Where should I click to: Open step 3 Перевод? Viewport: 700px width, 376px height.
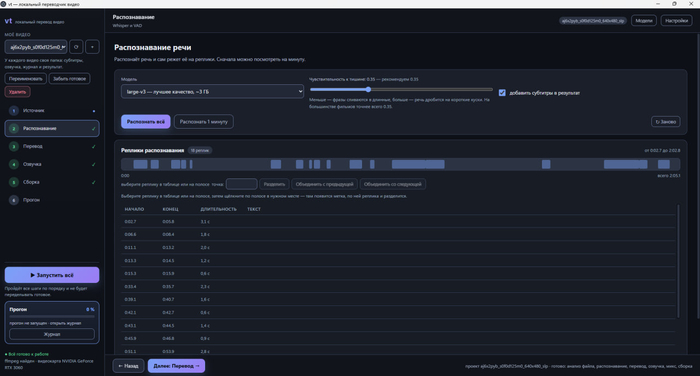click(x=52, y=146)
